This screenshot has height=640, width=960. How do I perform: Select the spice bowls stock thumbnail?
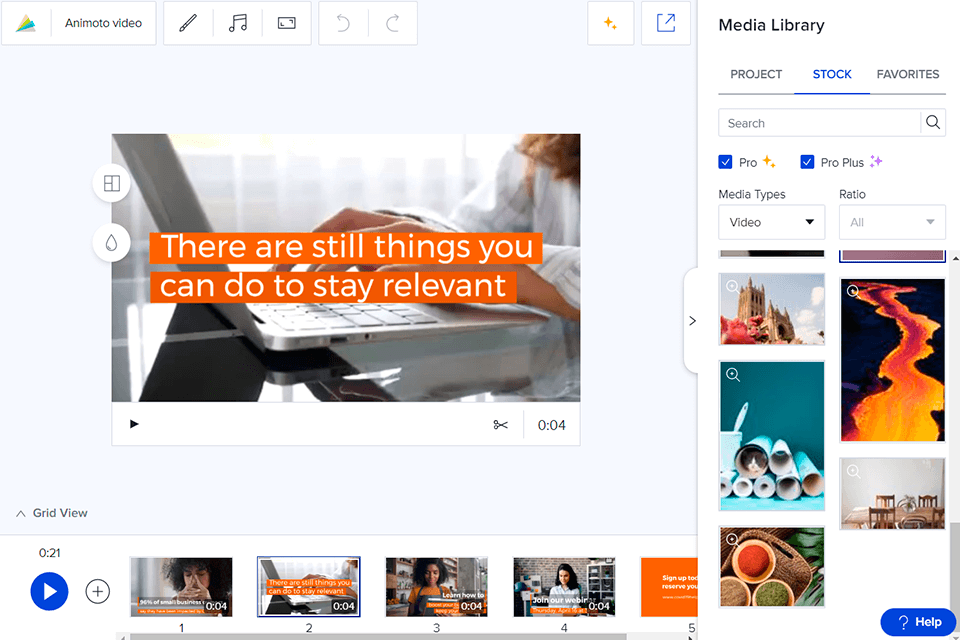point(771,567)
